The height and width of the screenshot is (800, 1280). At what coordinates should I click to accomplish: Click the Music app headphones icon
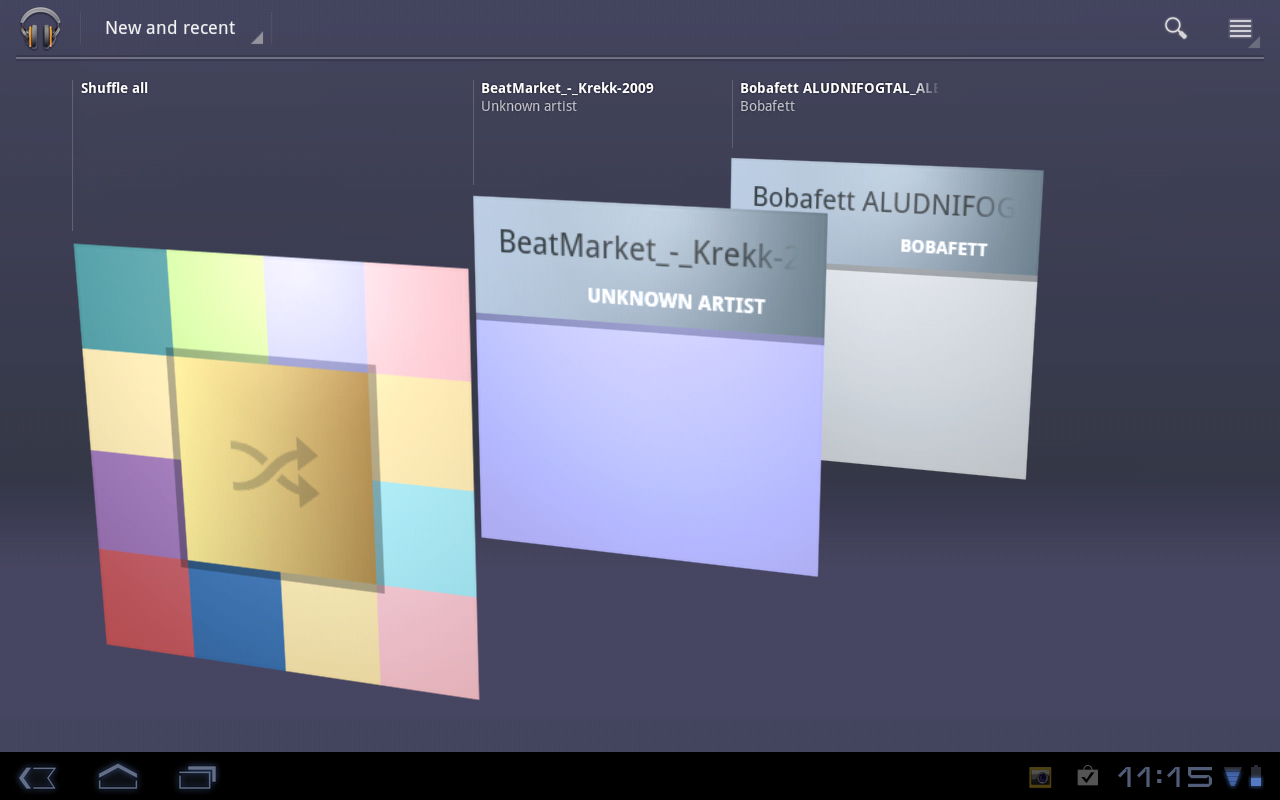(x=40, y=28)
